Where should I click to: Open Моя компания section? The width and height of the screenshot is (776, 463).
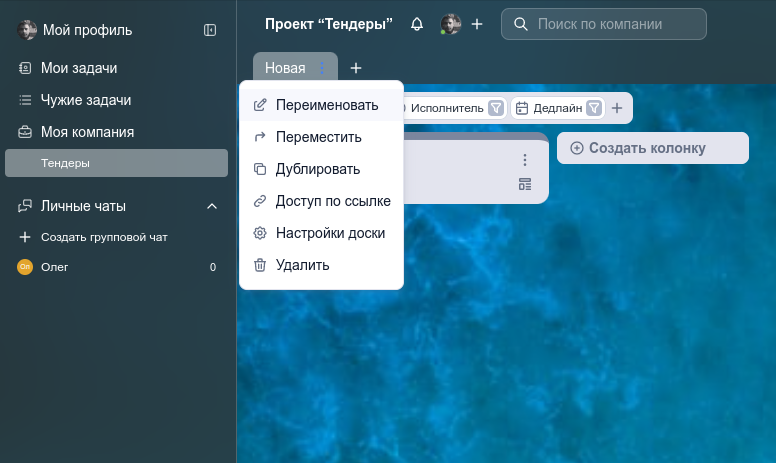87,132
